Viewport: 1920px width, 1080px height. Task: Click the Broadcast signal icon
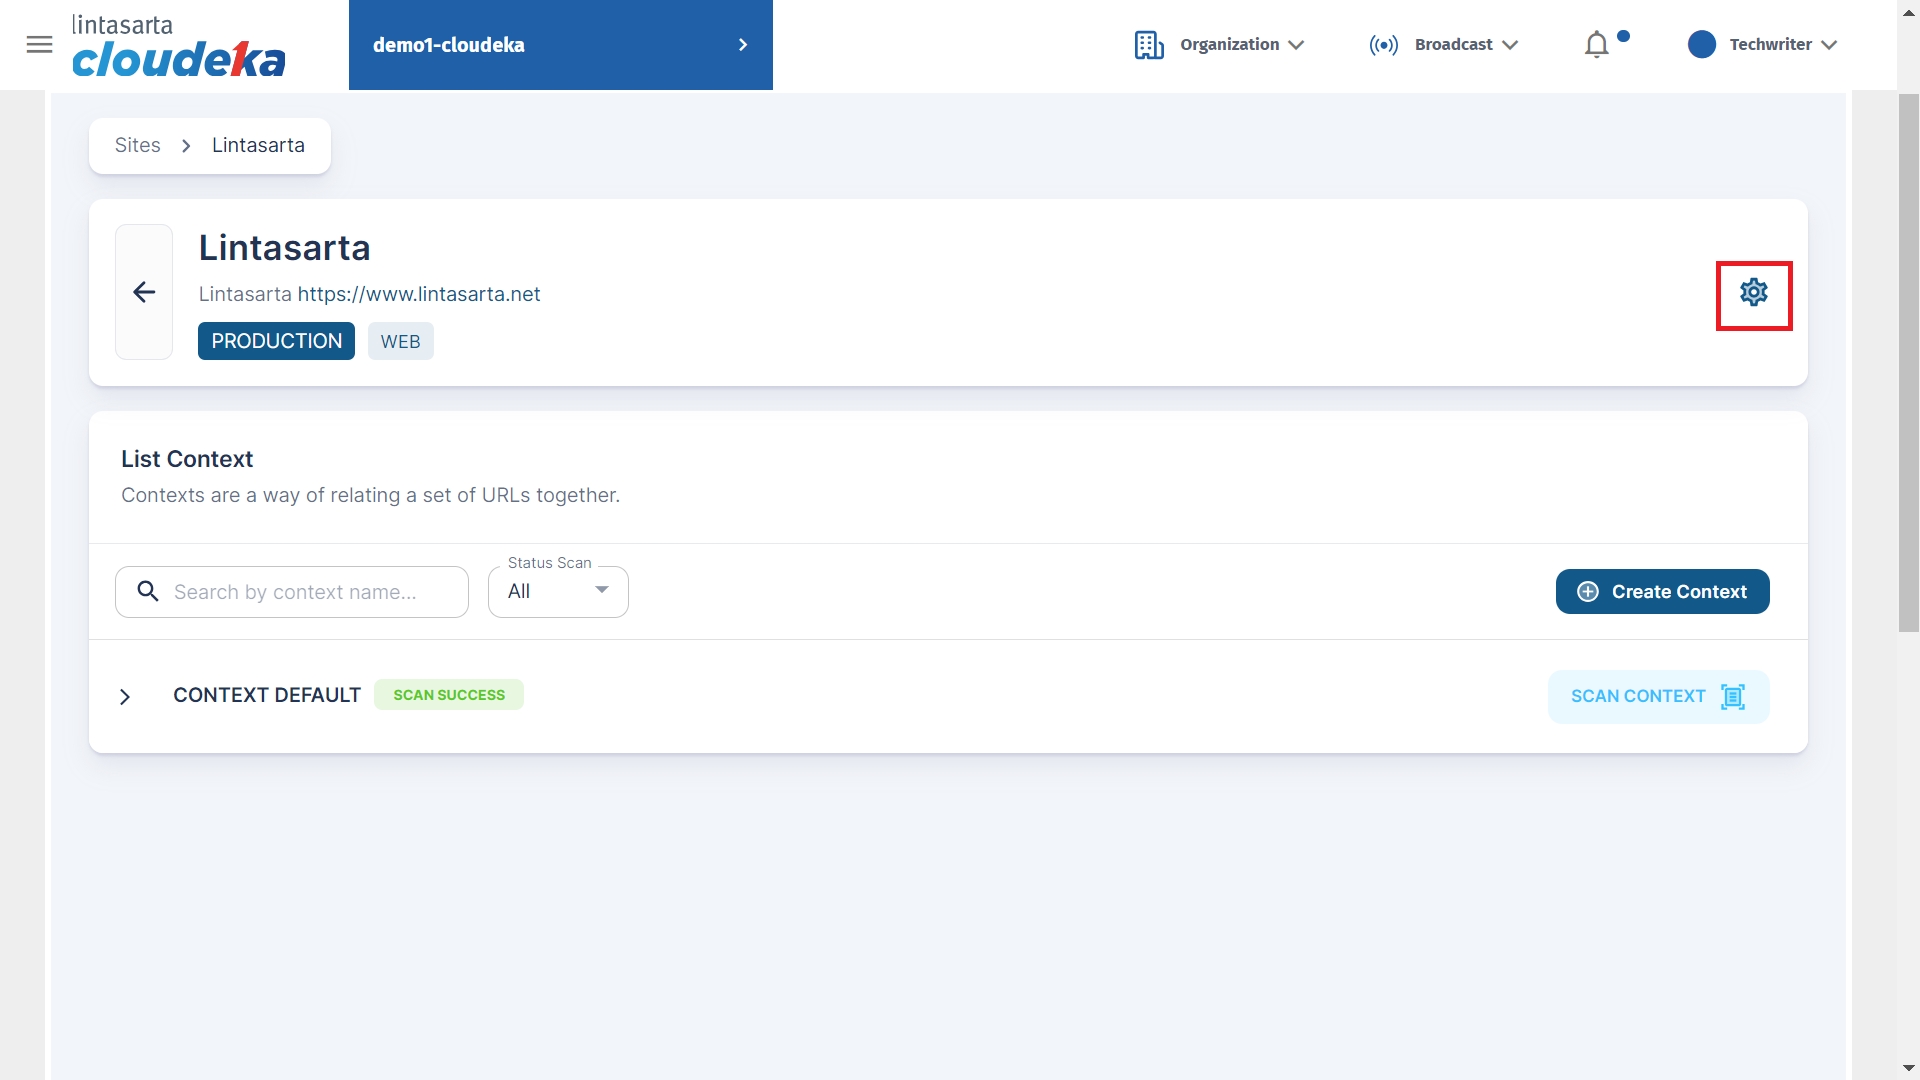point(1383,45)
